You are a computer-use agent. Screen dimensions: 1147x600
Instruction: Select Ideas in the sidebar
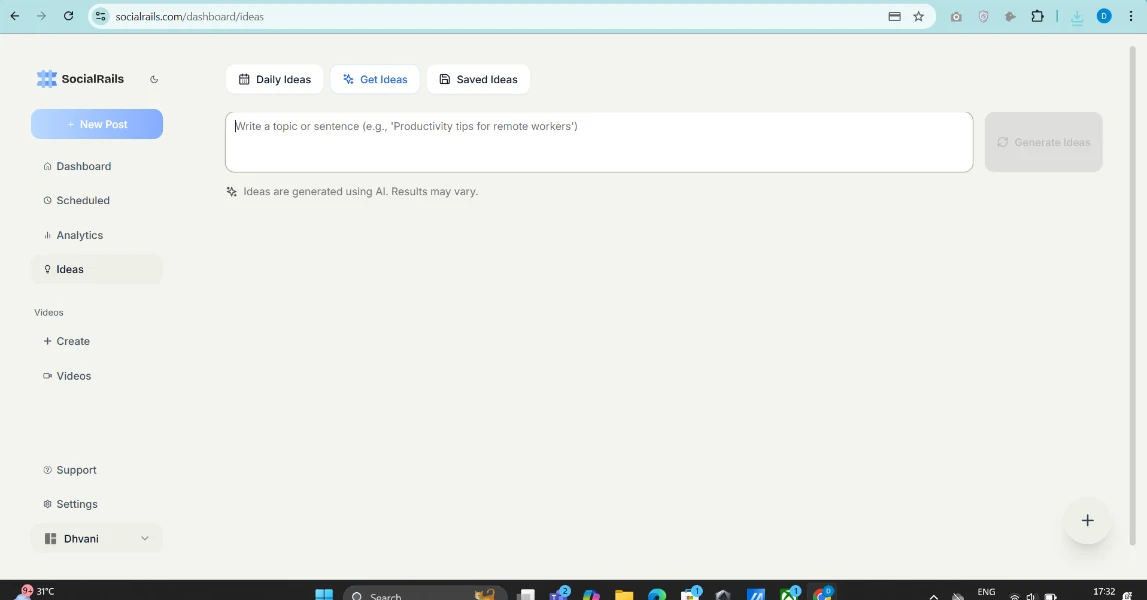(x=97, y=269)
